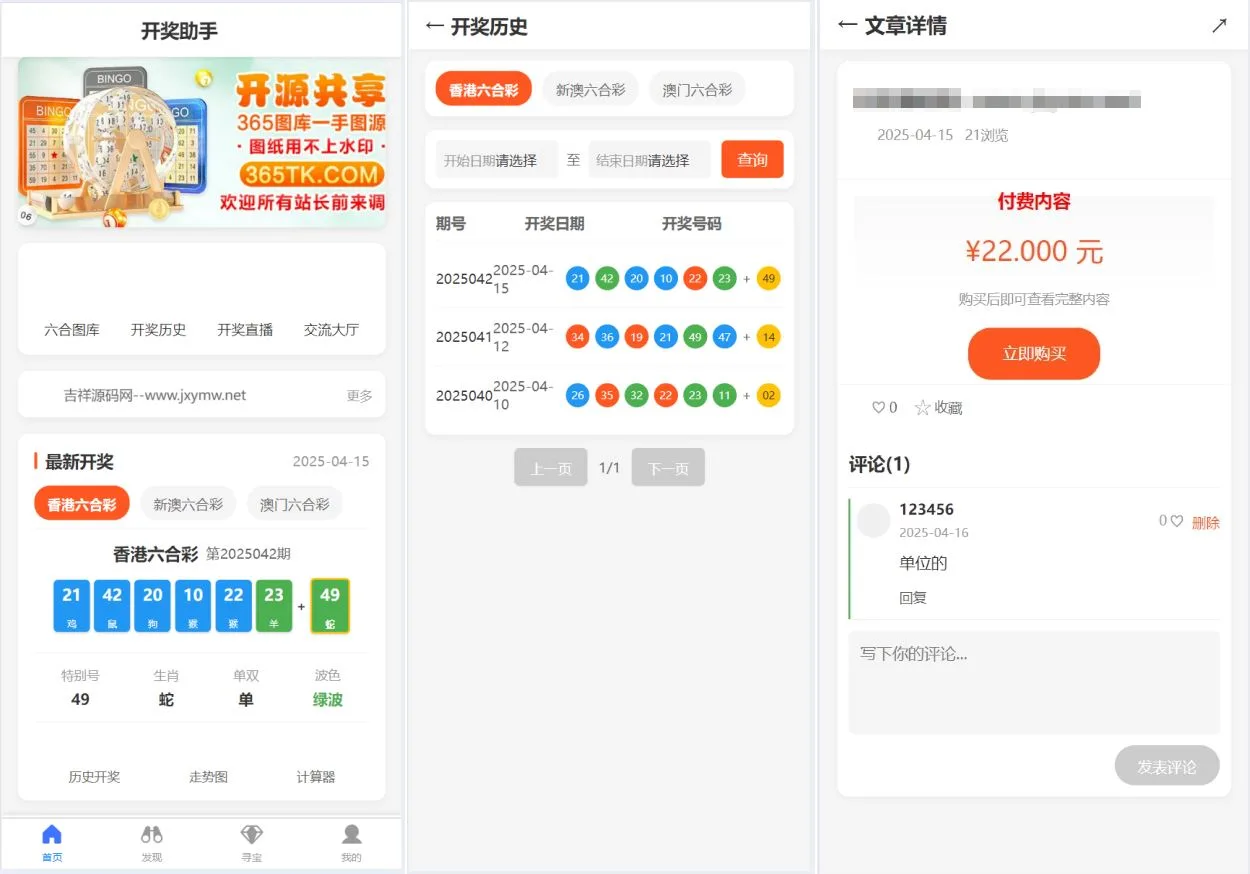Viewport: 1250px width, 874px height.
Task: Click 删除 to delete the comment
Action: point(1206,522)
